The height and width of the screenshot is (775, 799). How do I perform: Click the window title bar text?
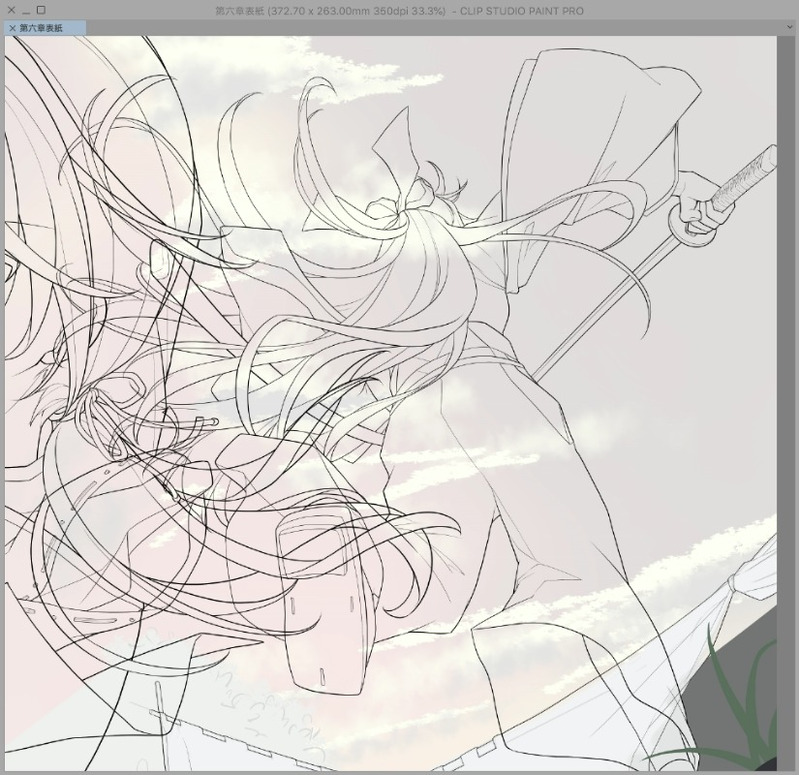click(x=400, y=11)
